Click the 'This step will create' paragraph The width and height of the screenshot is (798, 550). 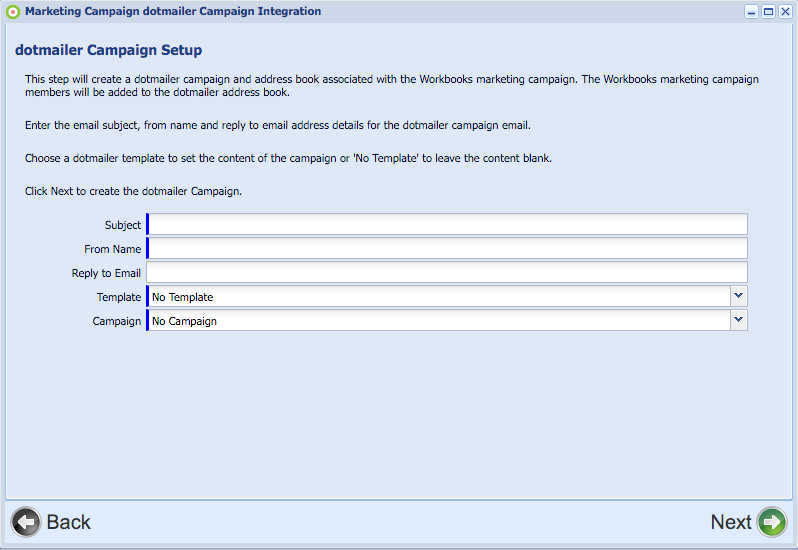(x=392, y=85)
